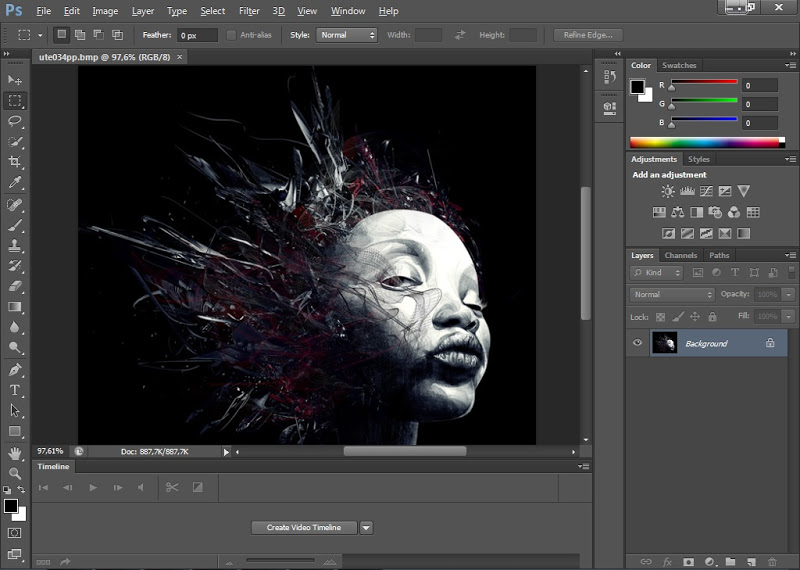Switch to the Styles tab

698,159
